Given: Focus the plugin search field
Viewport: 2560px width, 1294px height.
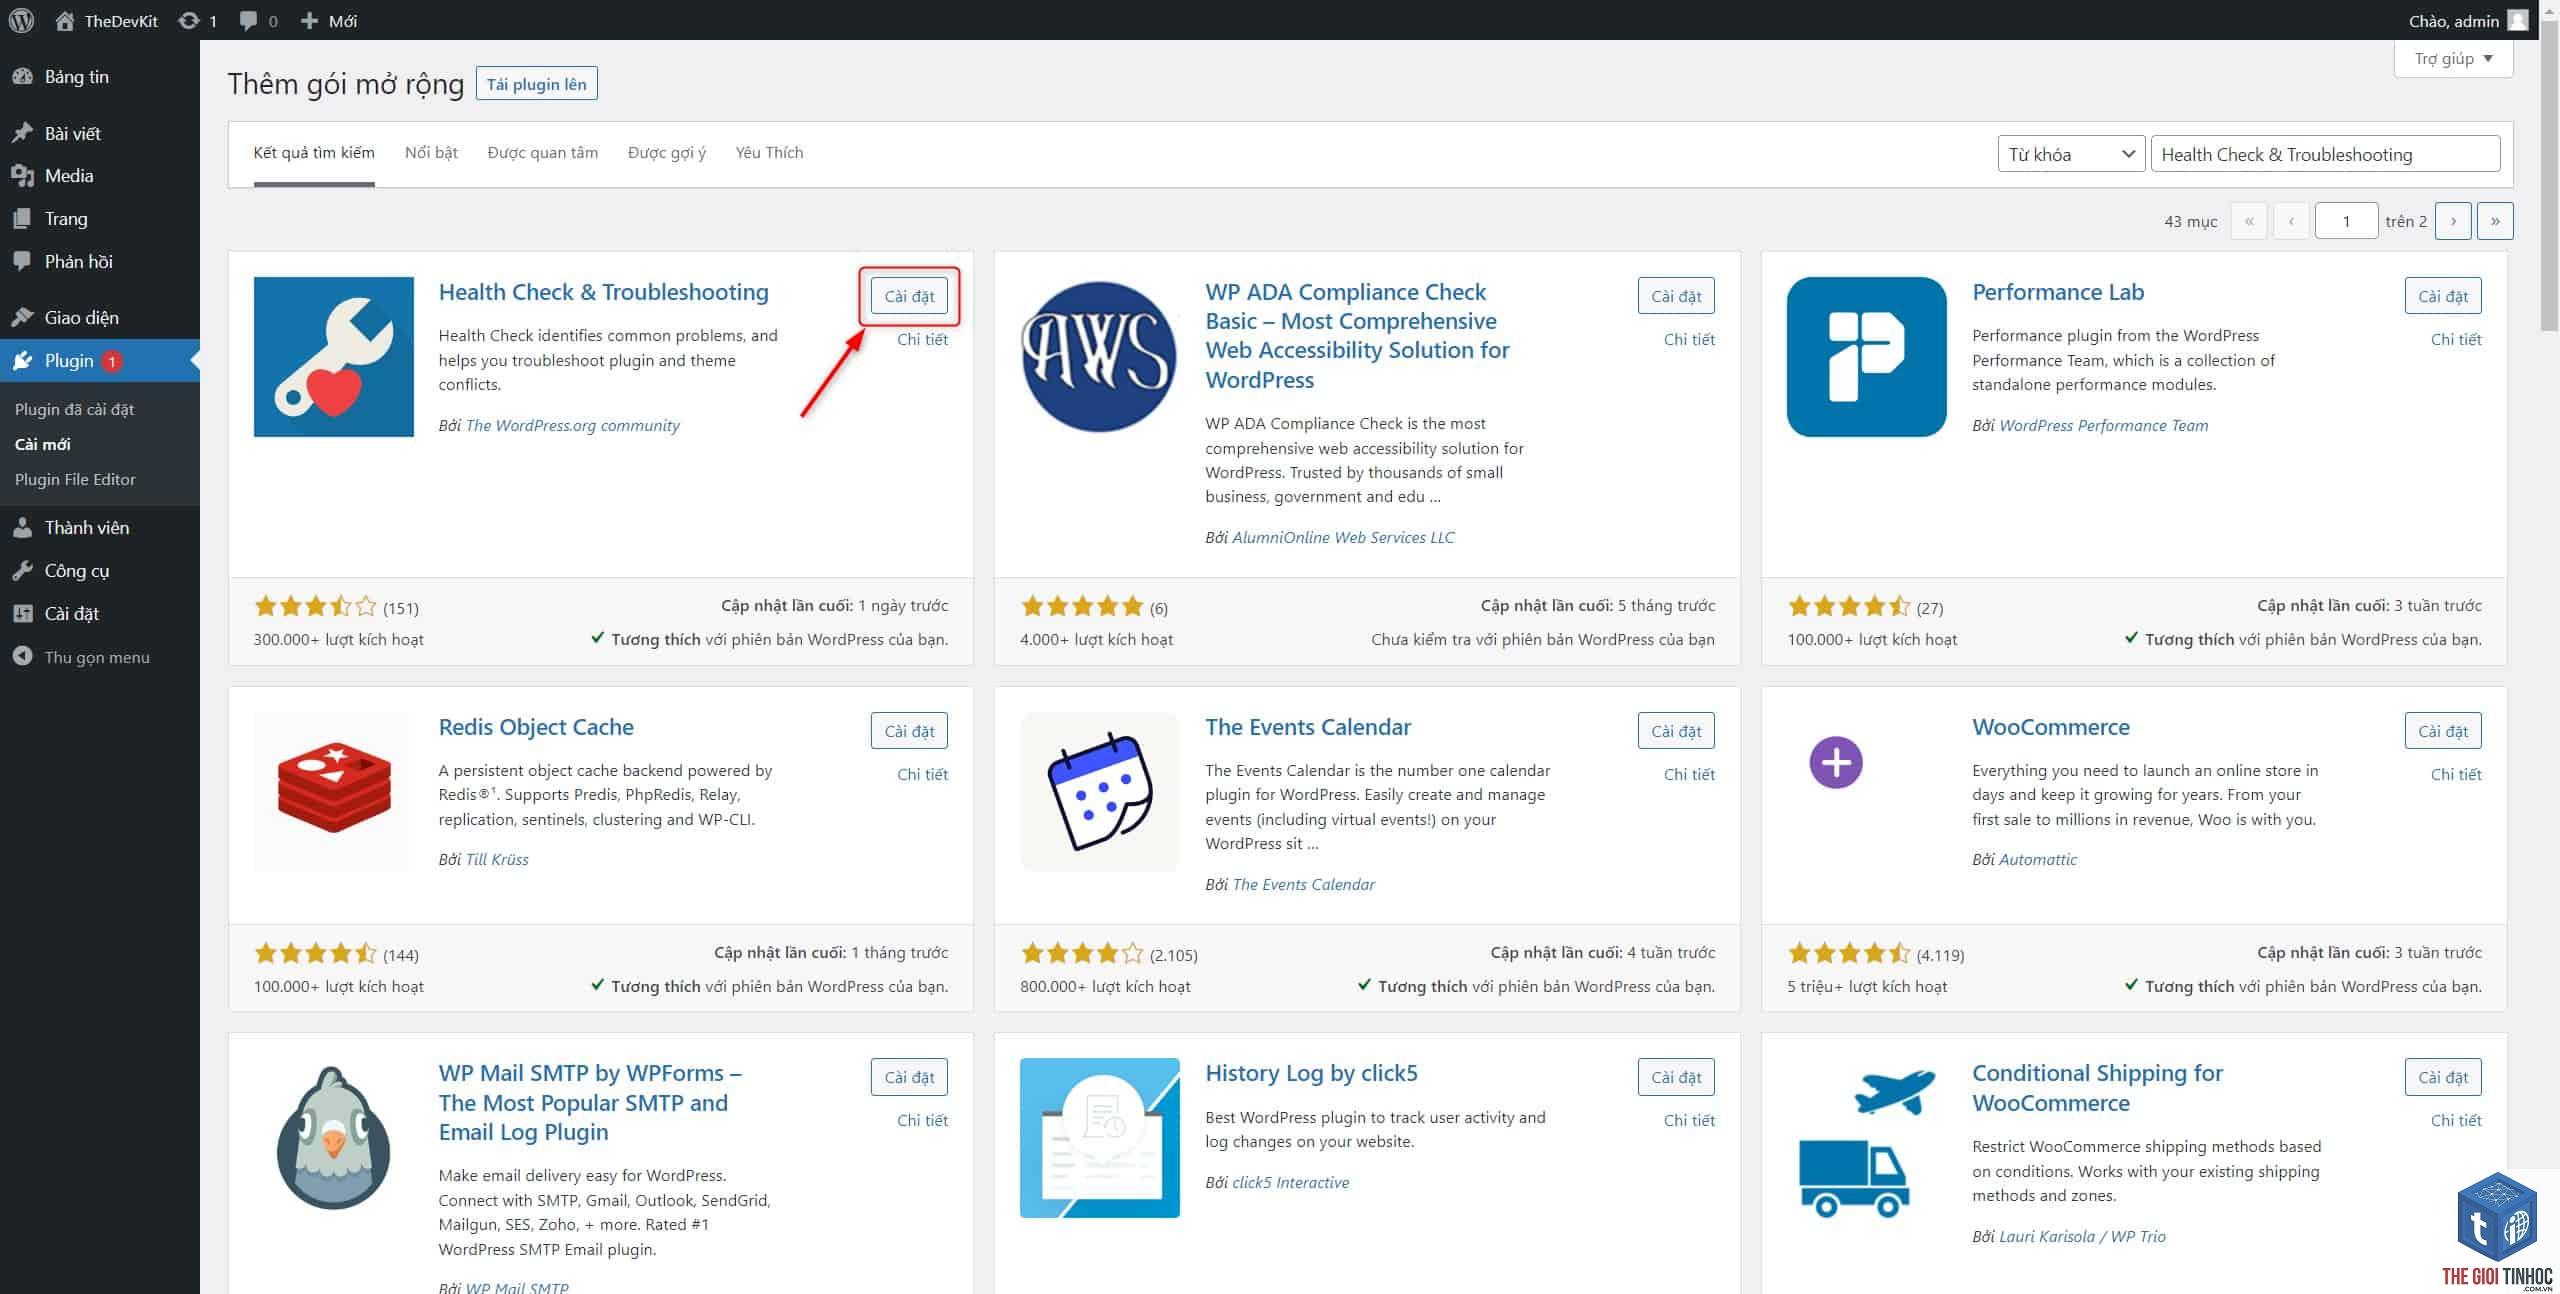Looking at the screenshot, I should coord(2325,154).
